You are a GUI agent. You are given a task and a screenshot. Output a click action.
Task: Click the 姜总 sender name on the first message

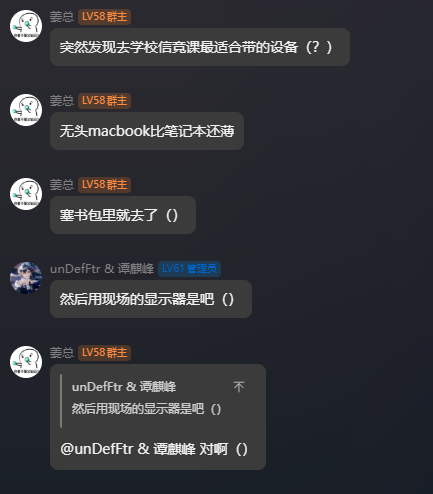point(62,17)
